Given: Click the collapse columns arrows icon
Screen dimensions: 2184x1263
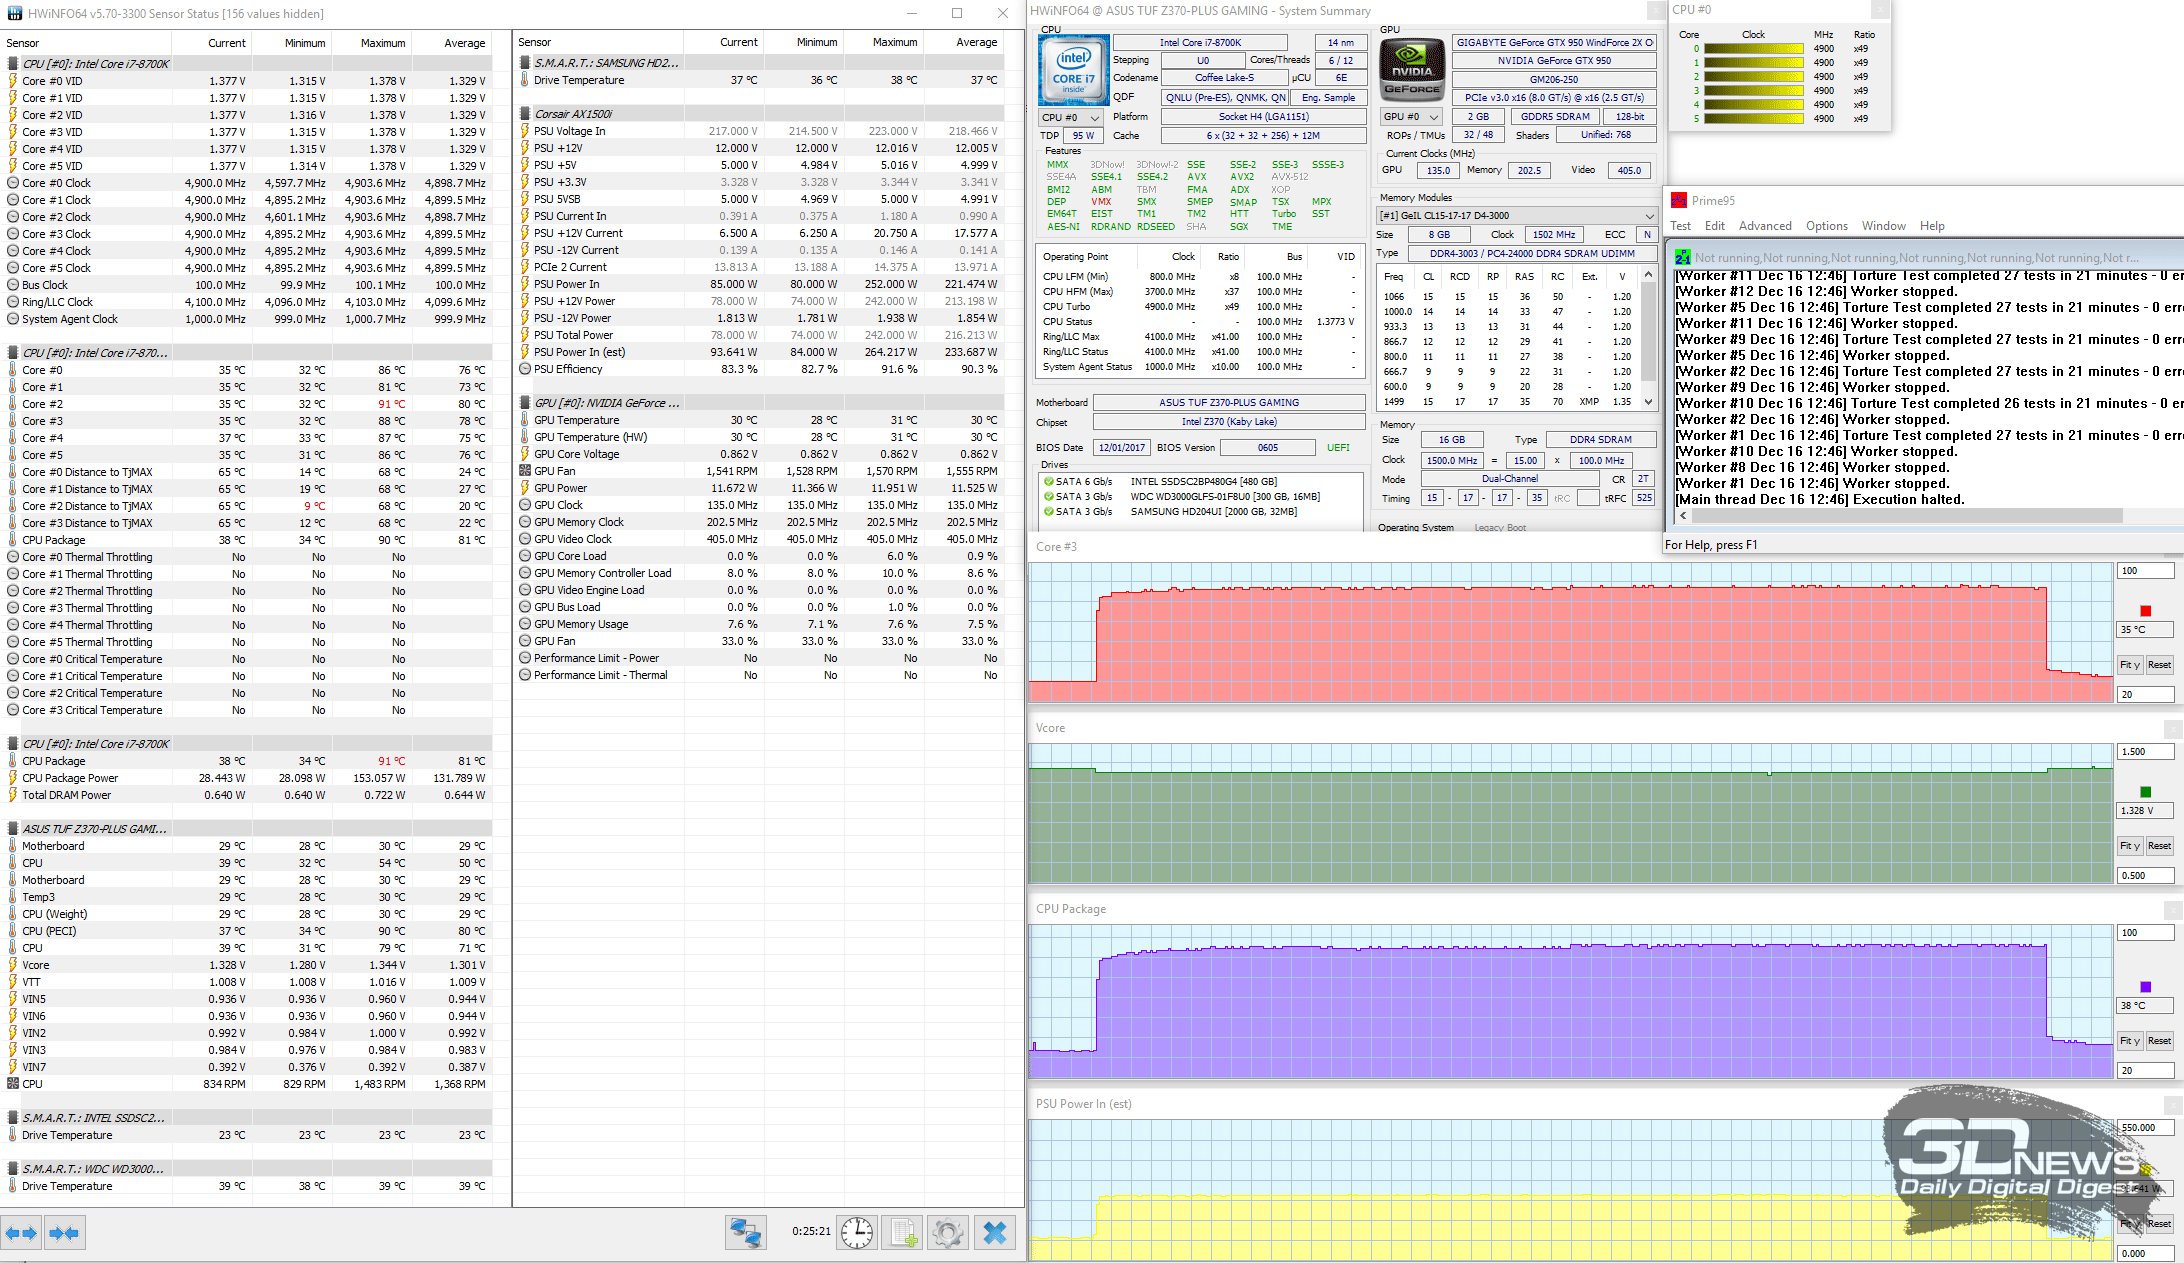Looking at the screenshot, I should 64,1233.
